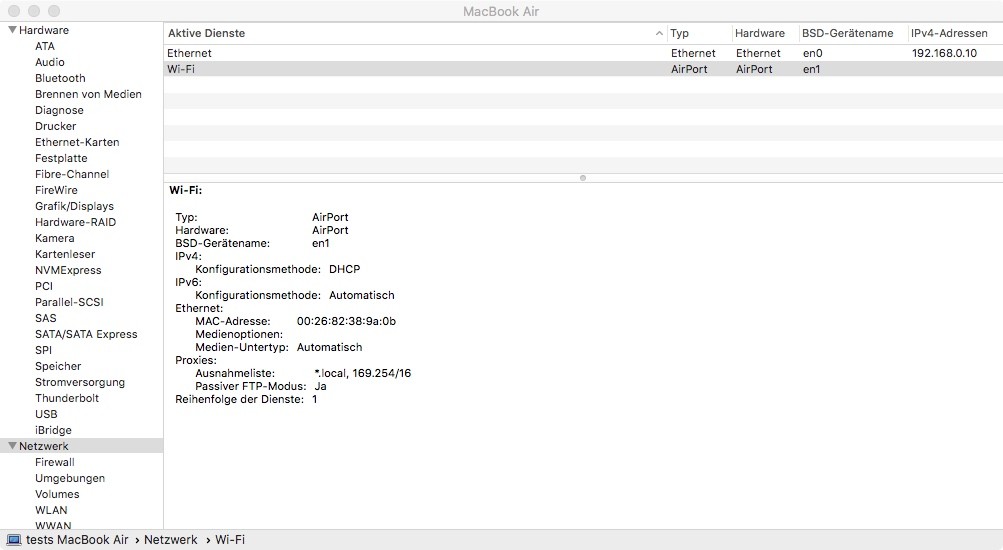Open iBridge in the sidebar
Viewport: 1003px width, 550px height.
53,430
